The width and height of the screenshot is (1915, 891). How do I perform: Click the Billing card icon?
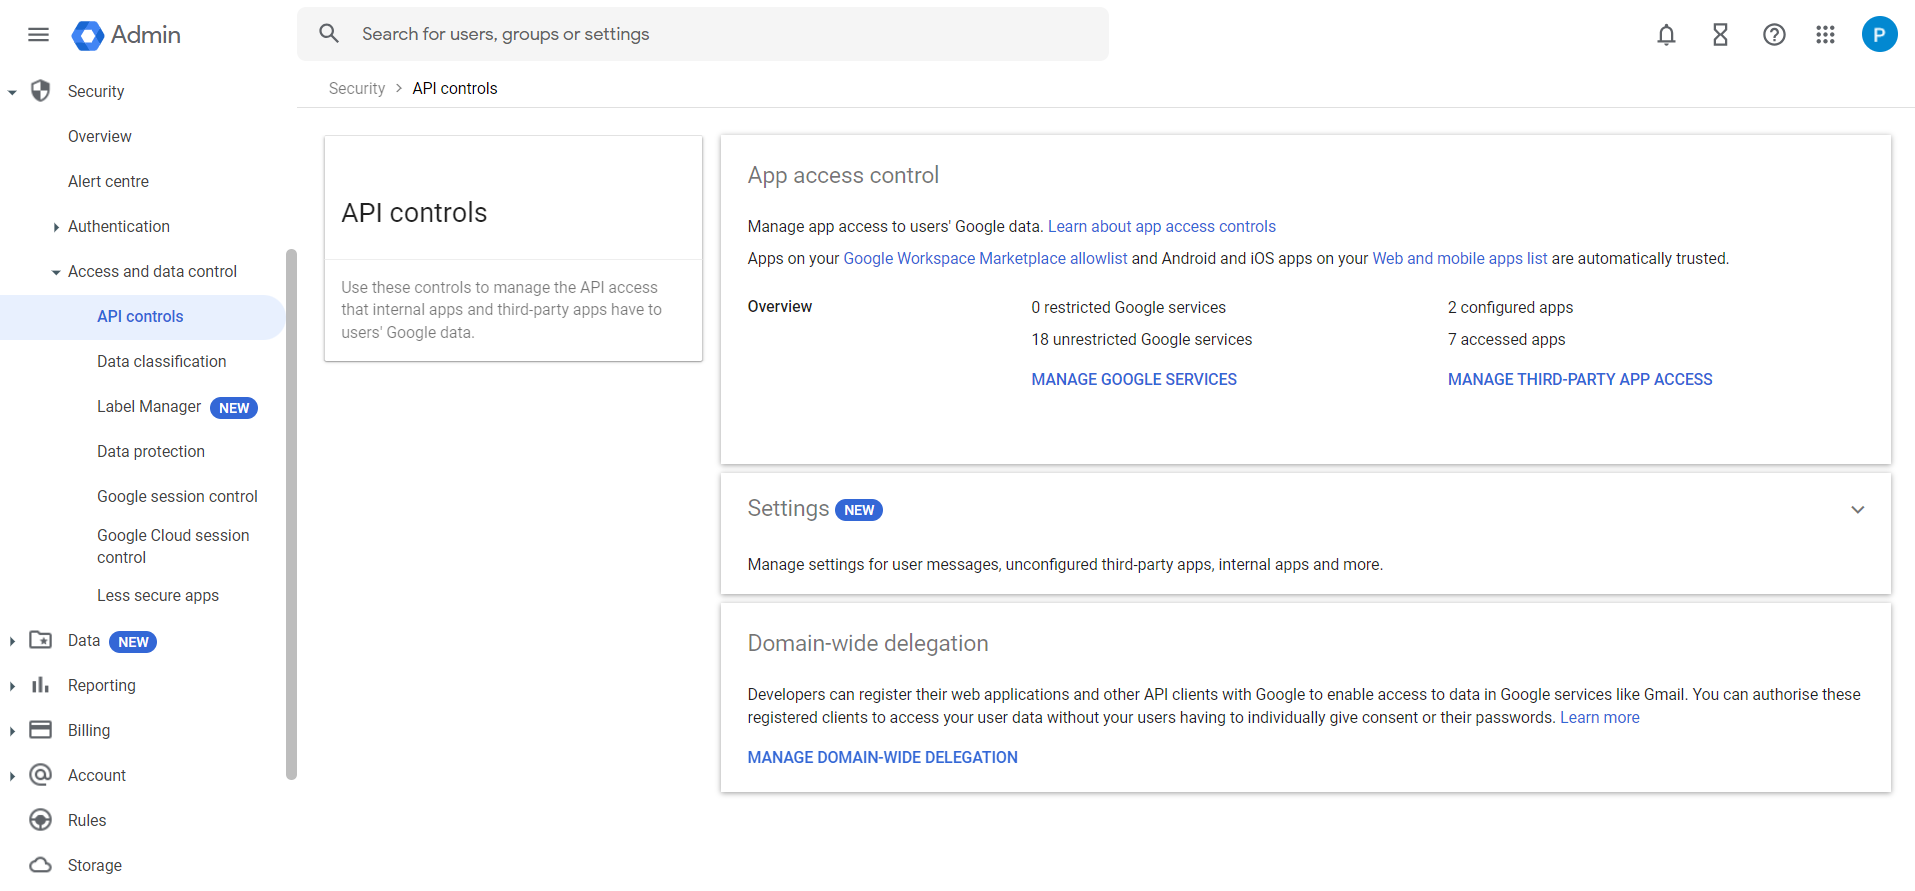coord(40,730)
